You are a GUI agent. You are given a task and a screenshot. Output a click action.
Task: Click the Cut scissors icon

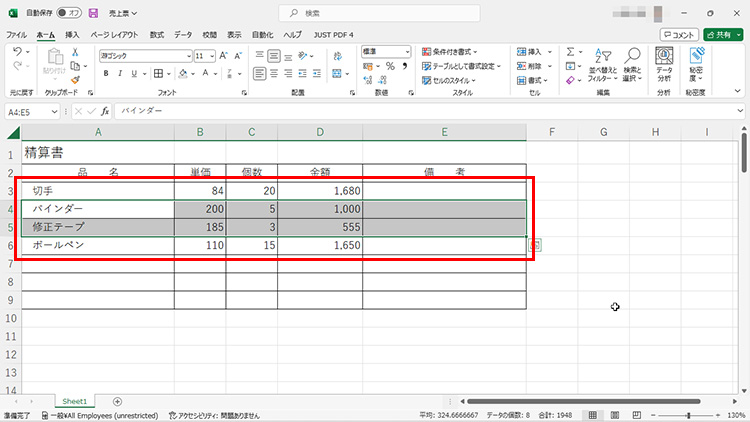76,52
